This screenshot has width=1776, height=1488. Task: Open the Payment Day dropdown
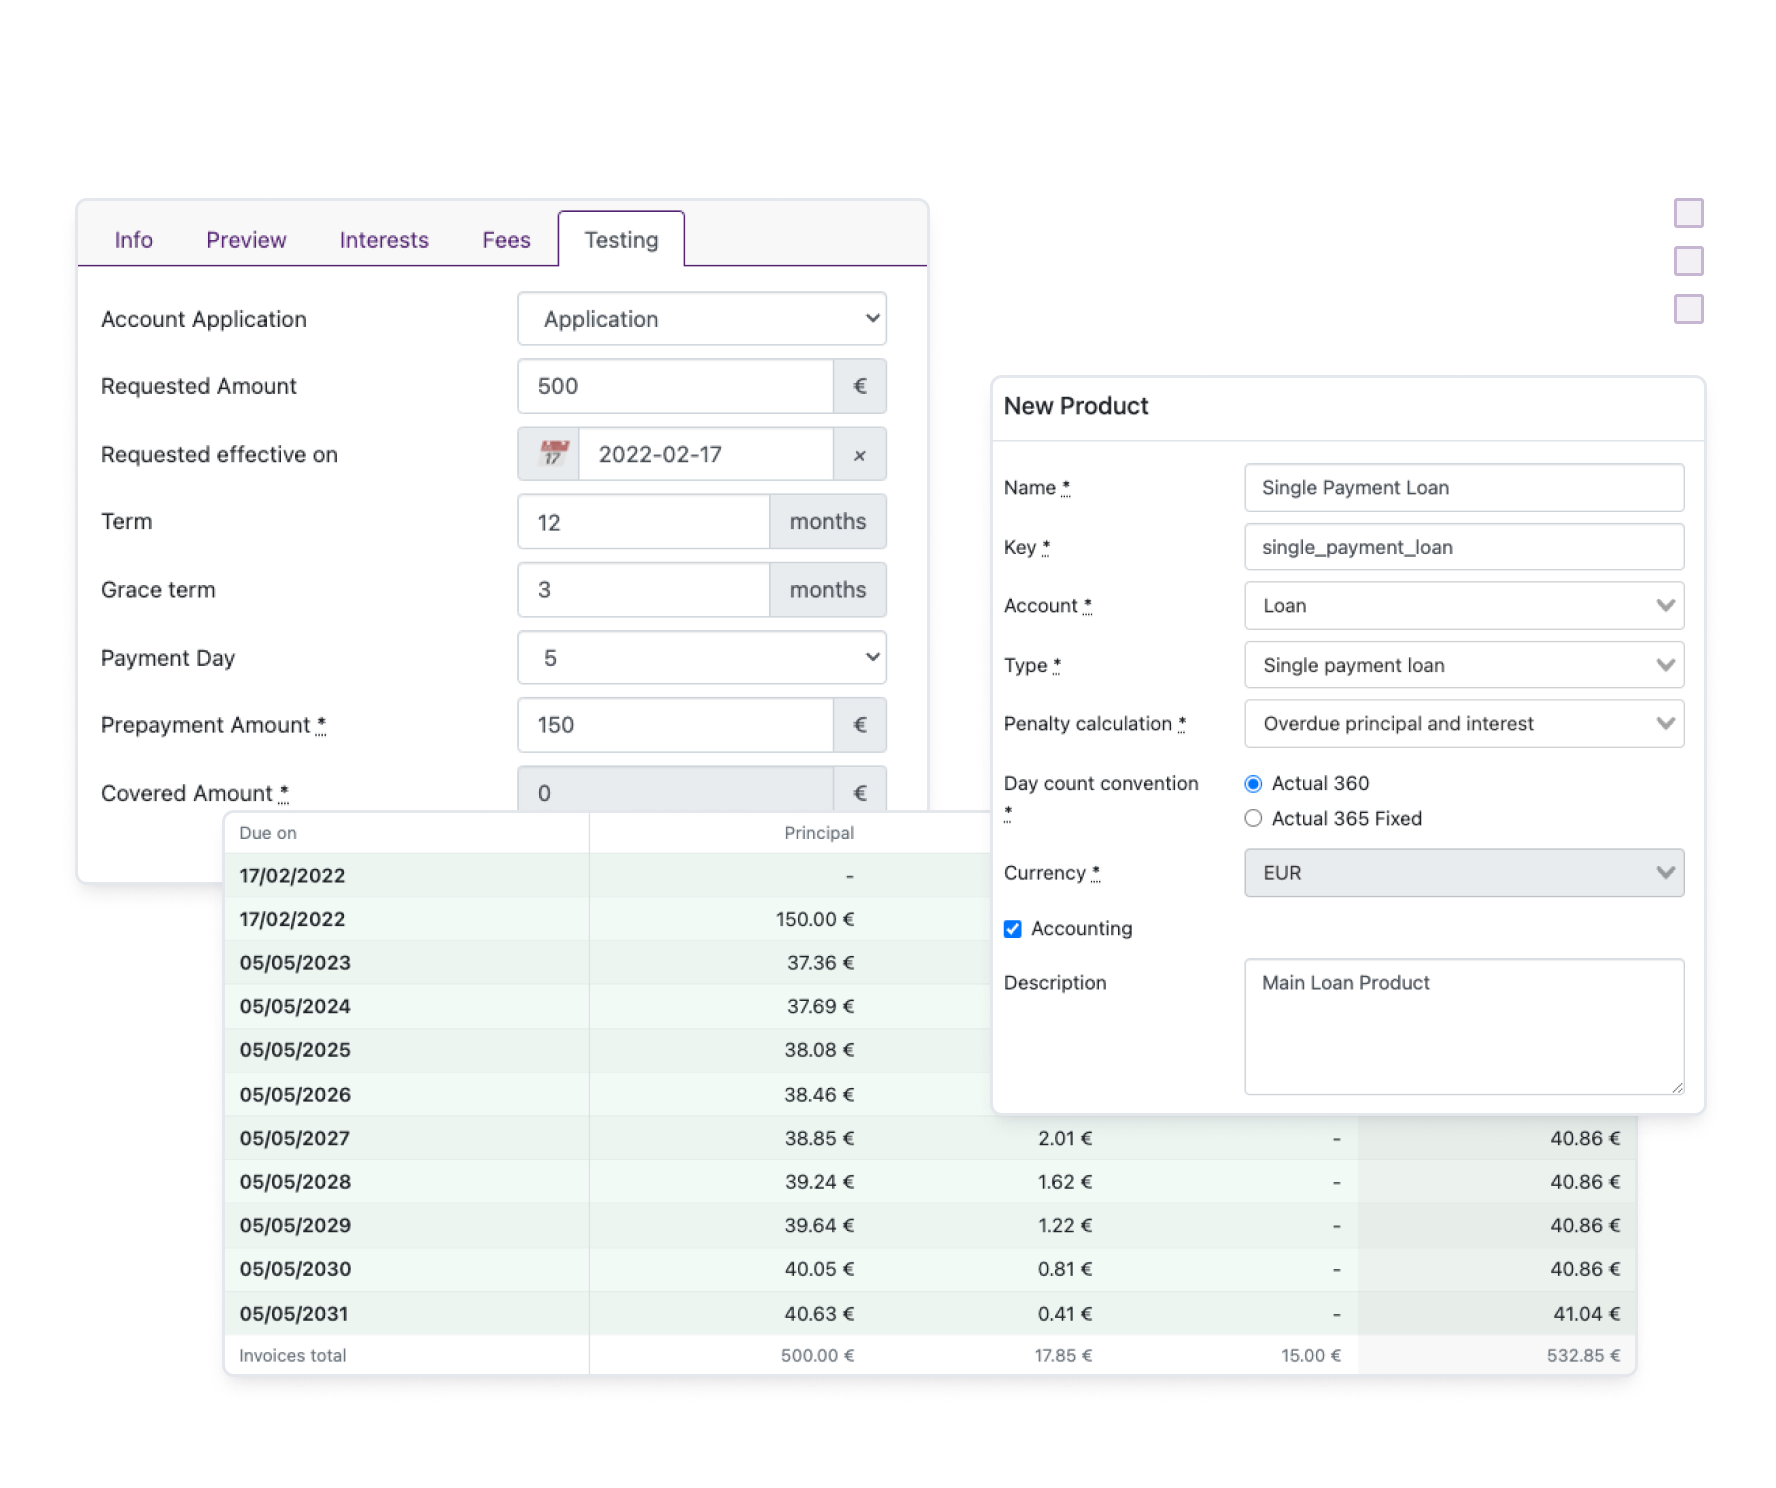point(701,658)
